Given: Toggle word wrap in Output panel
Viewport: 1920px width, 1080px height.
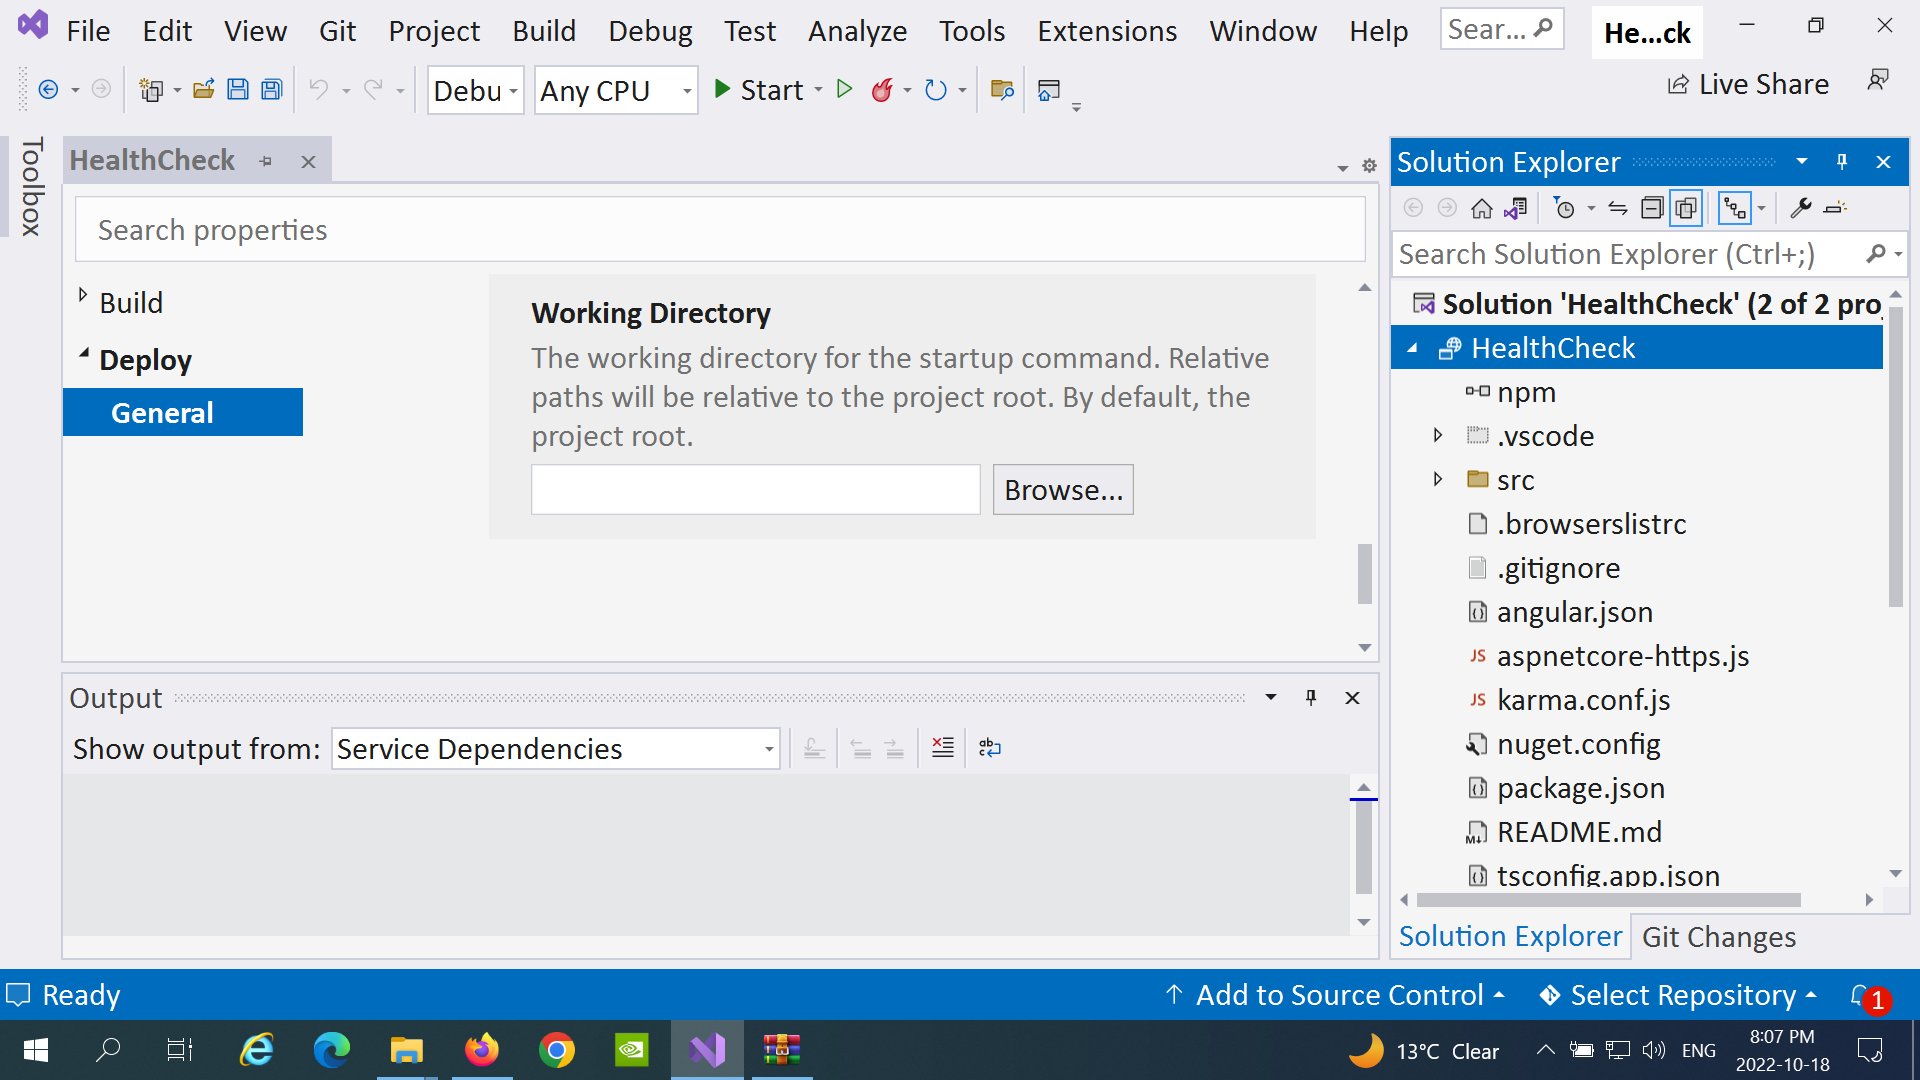Looking at the screenshot, I should (990, 748).
